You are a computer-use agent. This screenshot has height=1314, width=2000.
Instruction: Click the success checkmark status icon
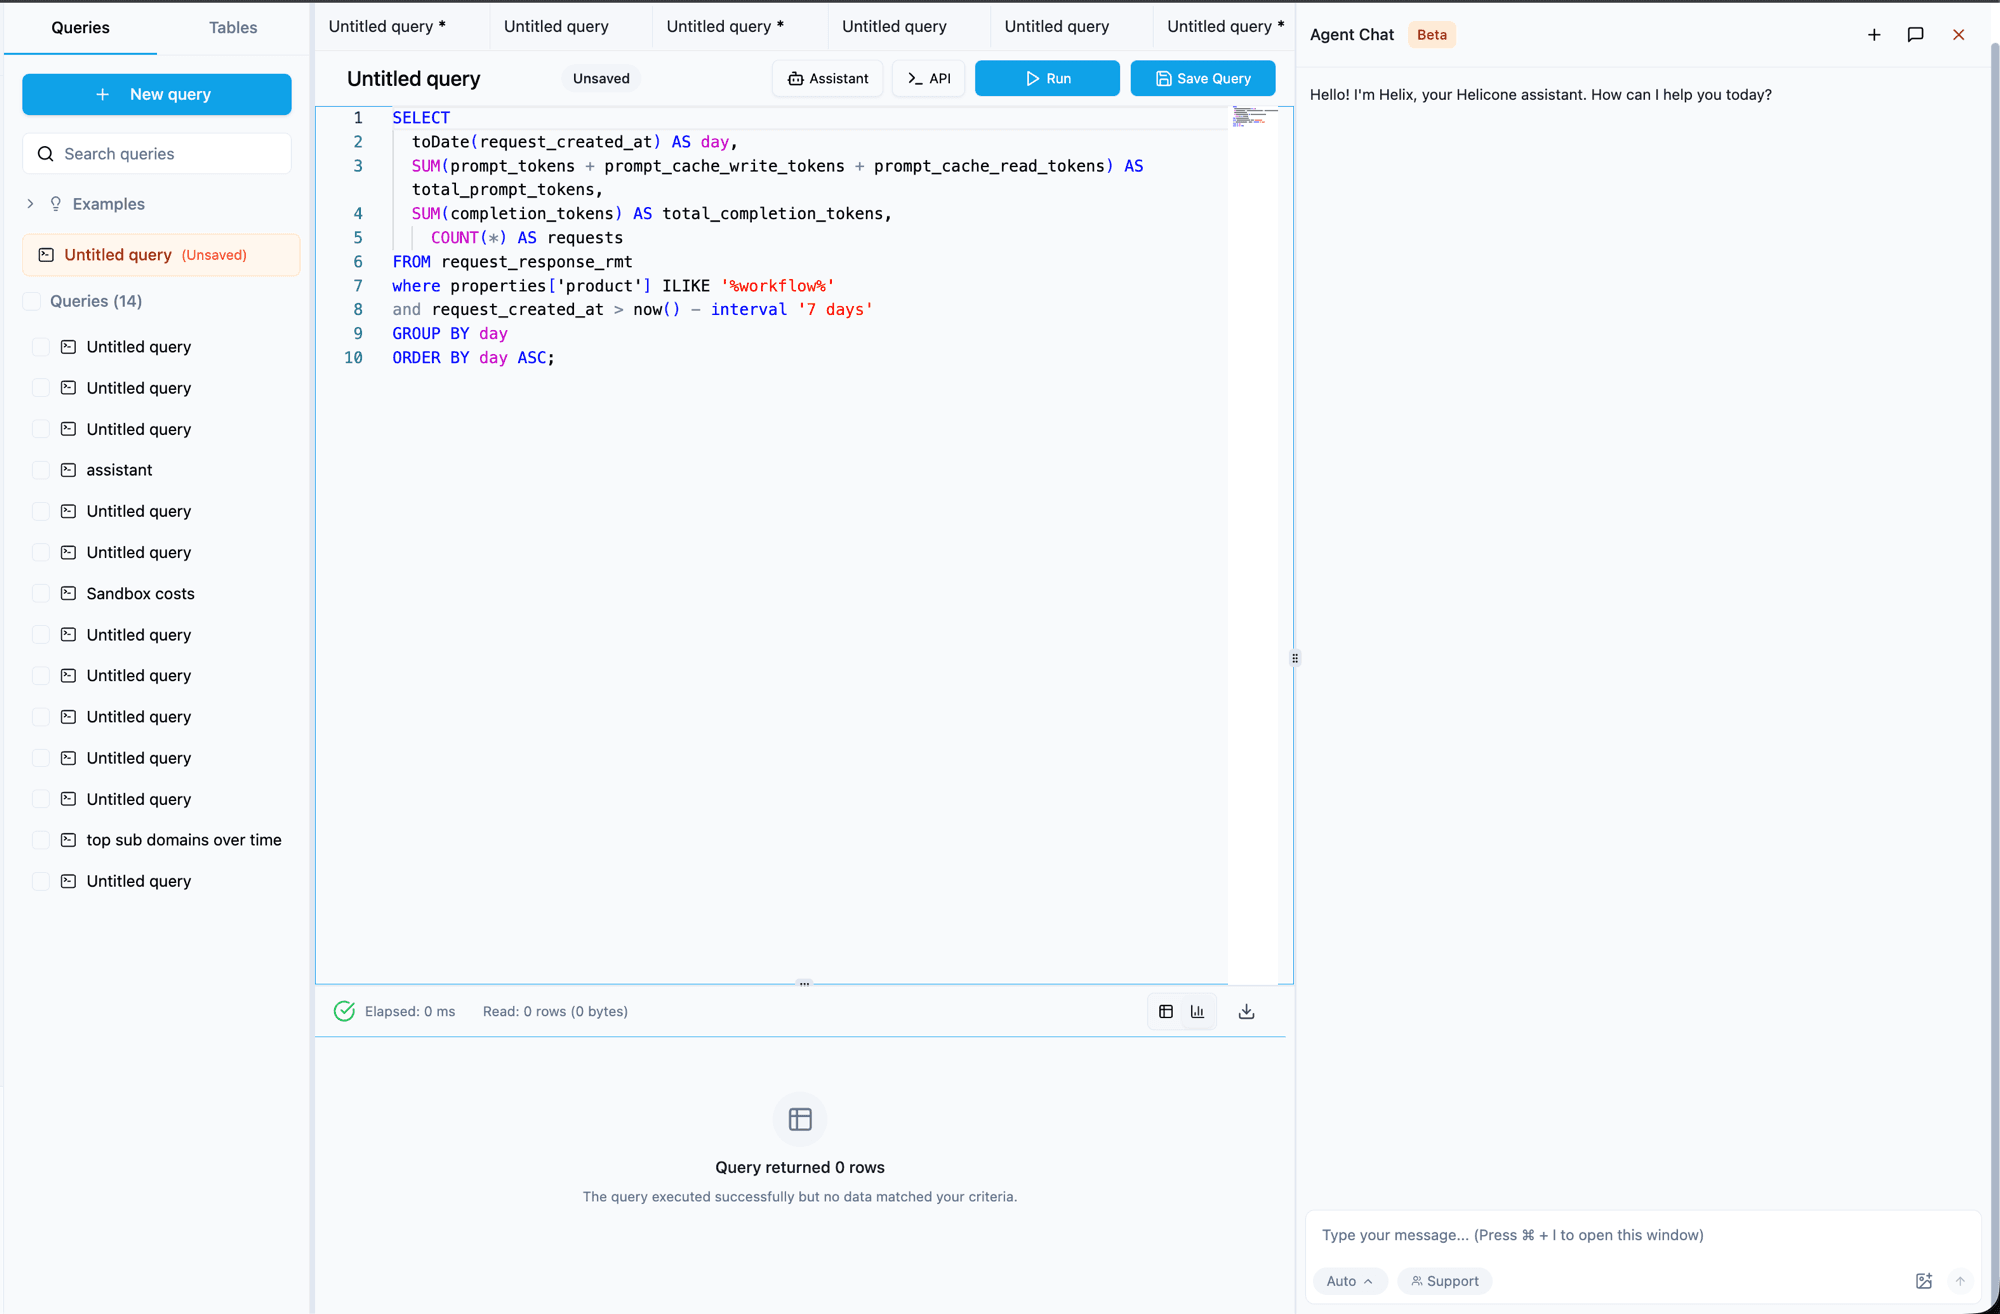[x=344, y=1011]
